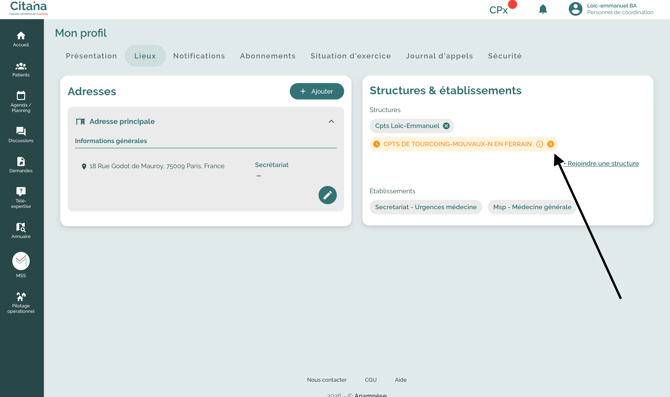This screenshot has height=397, width=670.
Task: Open Discussions in the sidebar
Action: (21, 134)
